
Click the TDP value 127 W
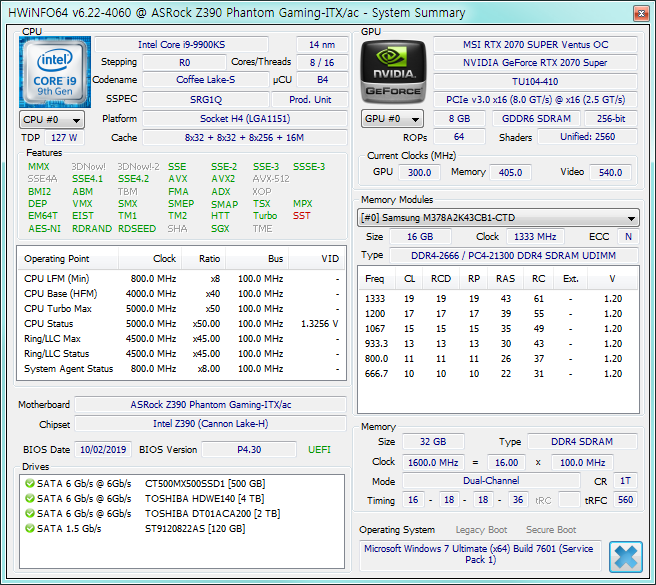pos(64,138)
